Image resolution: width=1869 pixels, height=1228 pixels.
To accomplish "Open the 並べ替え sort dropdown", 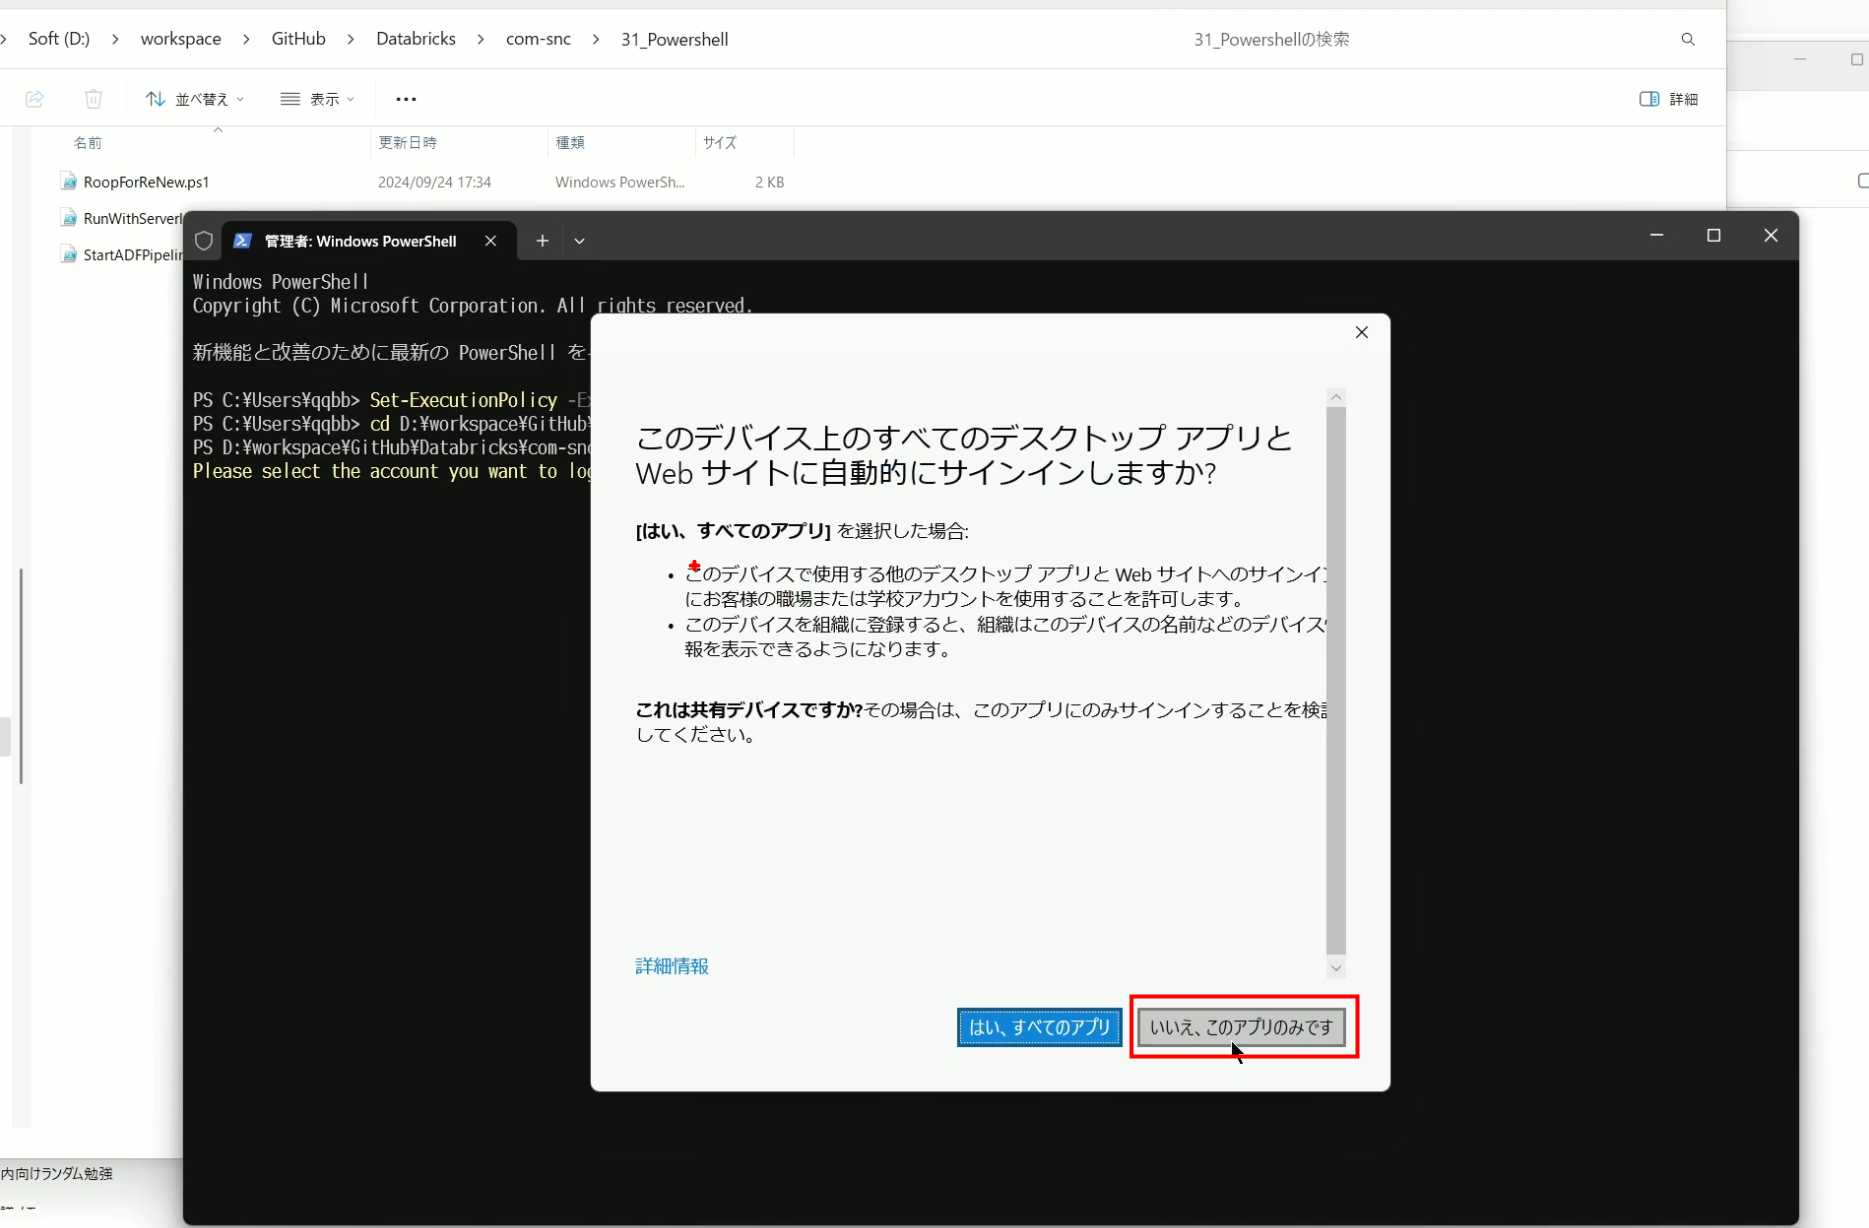I will [195, 99].
